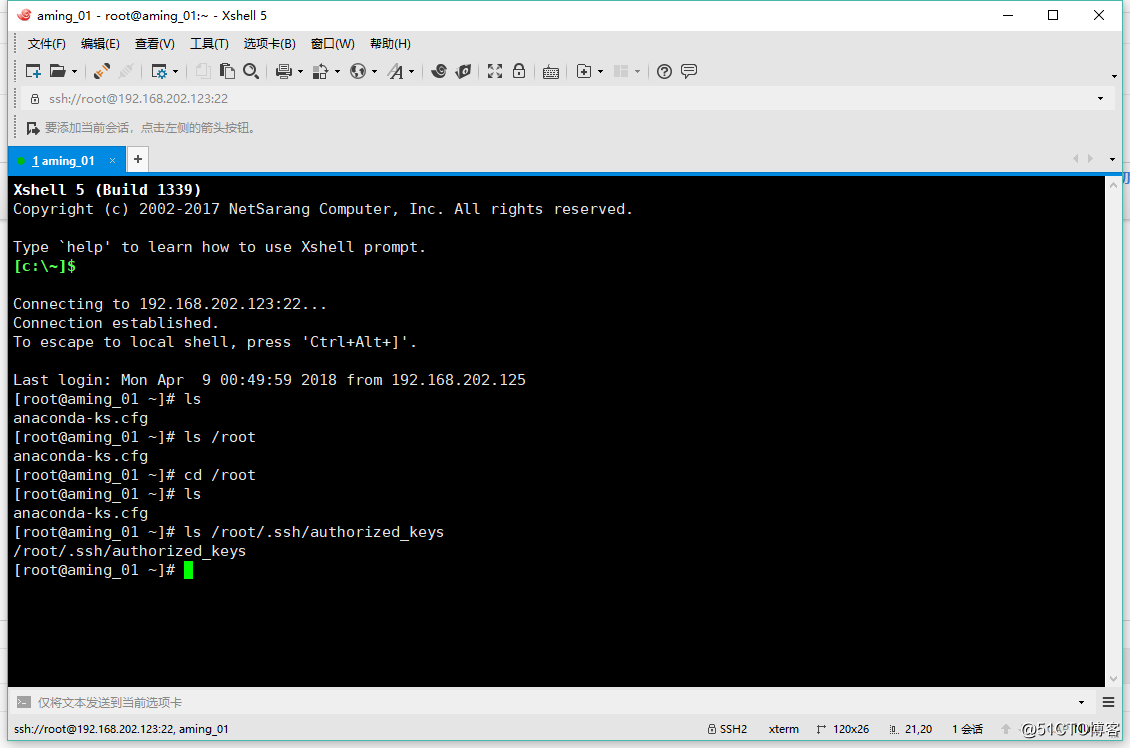Click the '/root/.ssh/authorized_keys' output line
Viewport: 1130px width, 748px height.
[x=130, y=551]
